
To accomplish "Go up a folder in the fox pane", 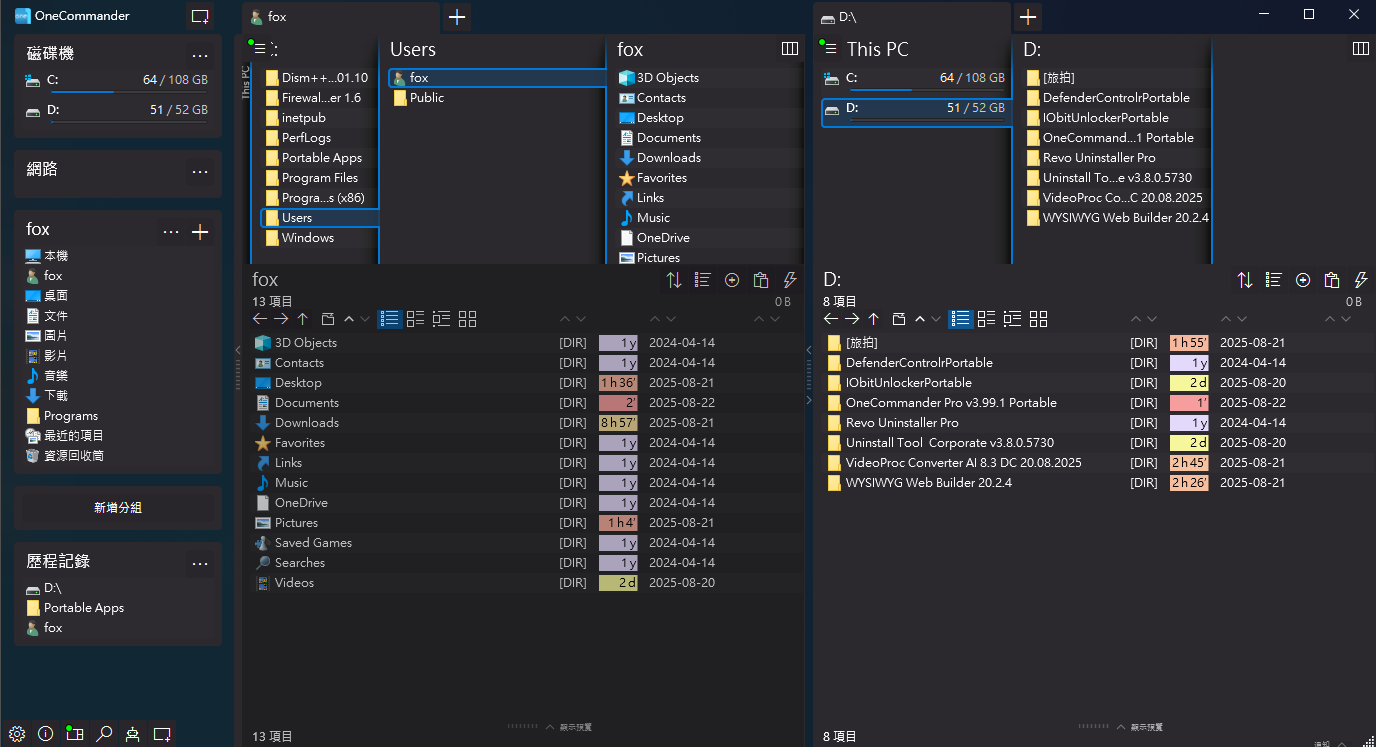I will (303, 319).
